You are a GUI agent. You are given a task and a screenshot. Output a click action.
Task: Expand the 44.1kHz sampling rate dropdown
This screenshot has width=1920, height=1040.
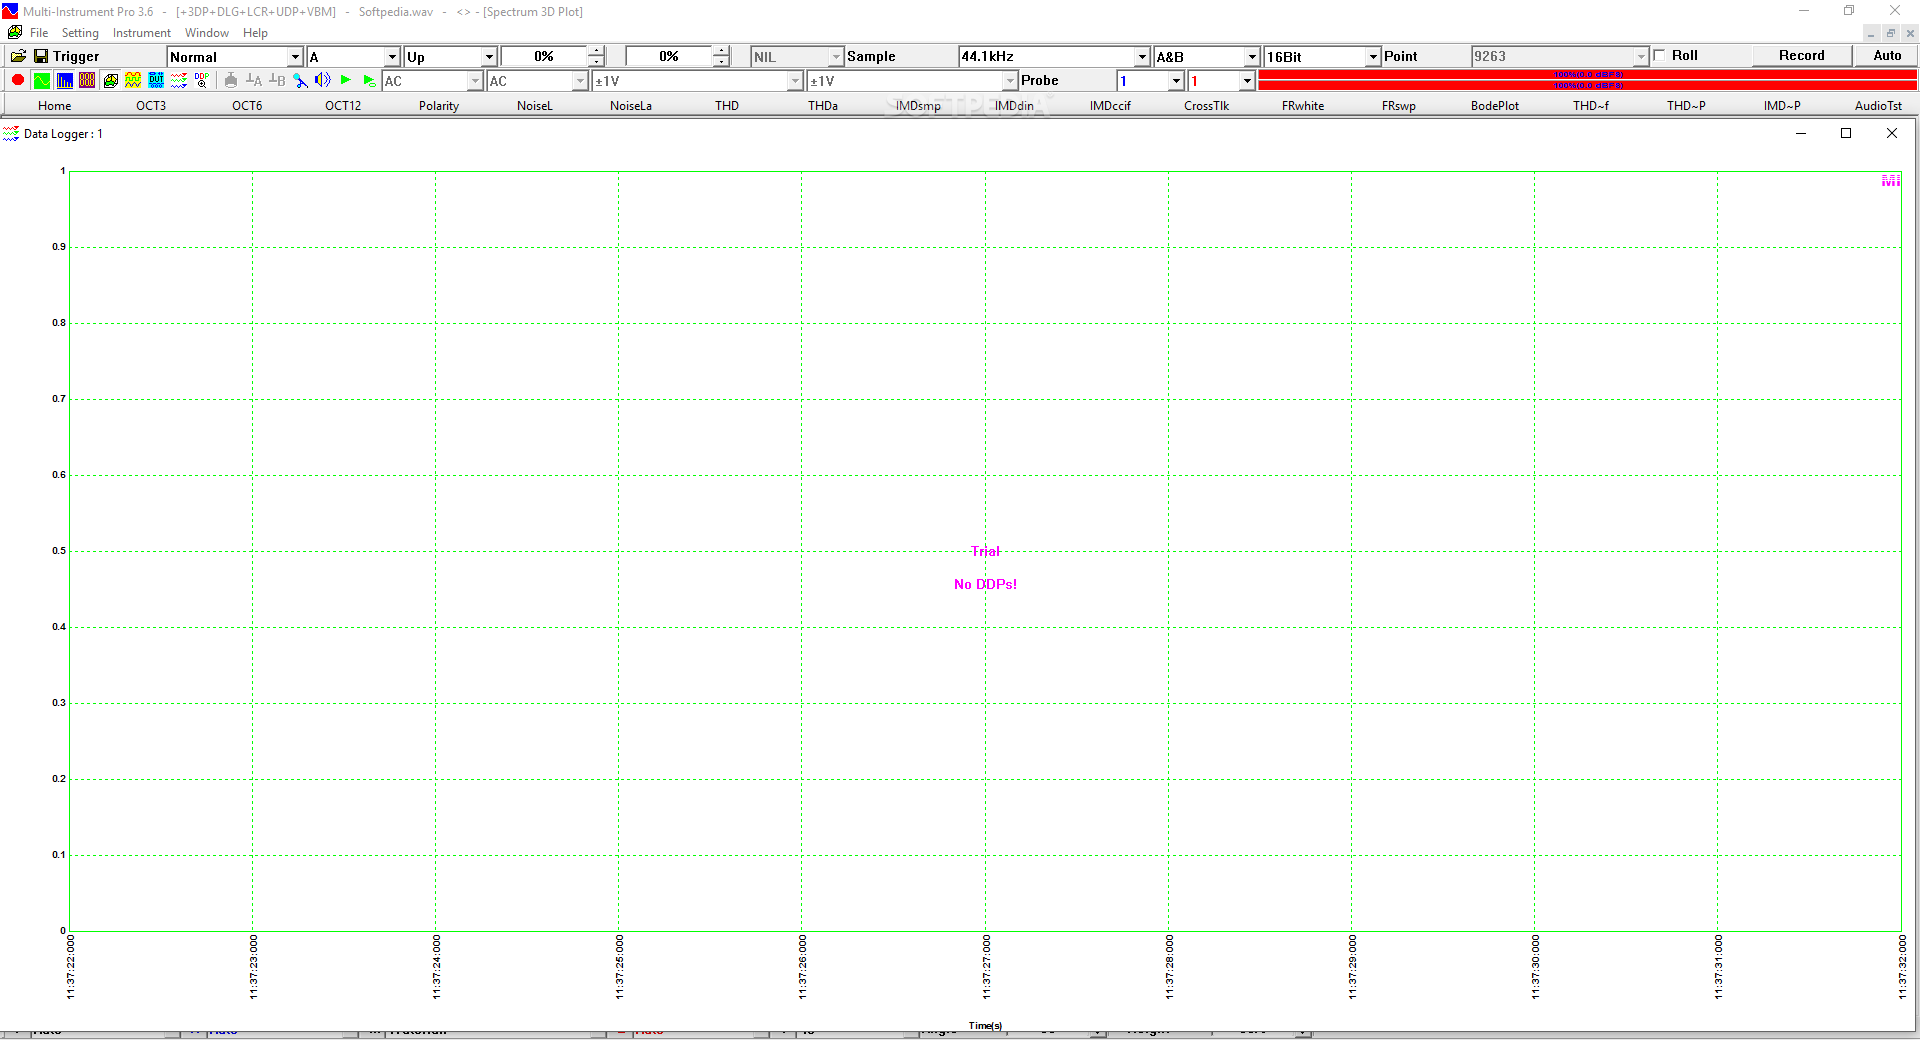(x=1142, y=57)
